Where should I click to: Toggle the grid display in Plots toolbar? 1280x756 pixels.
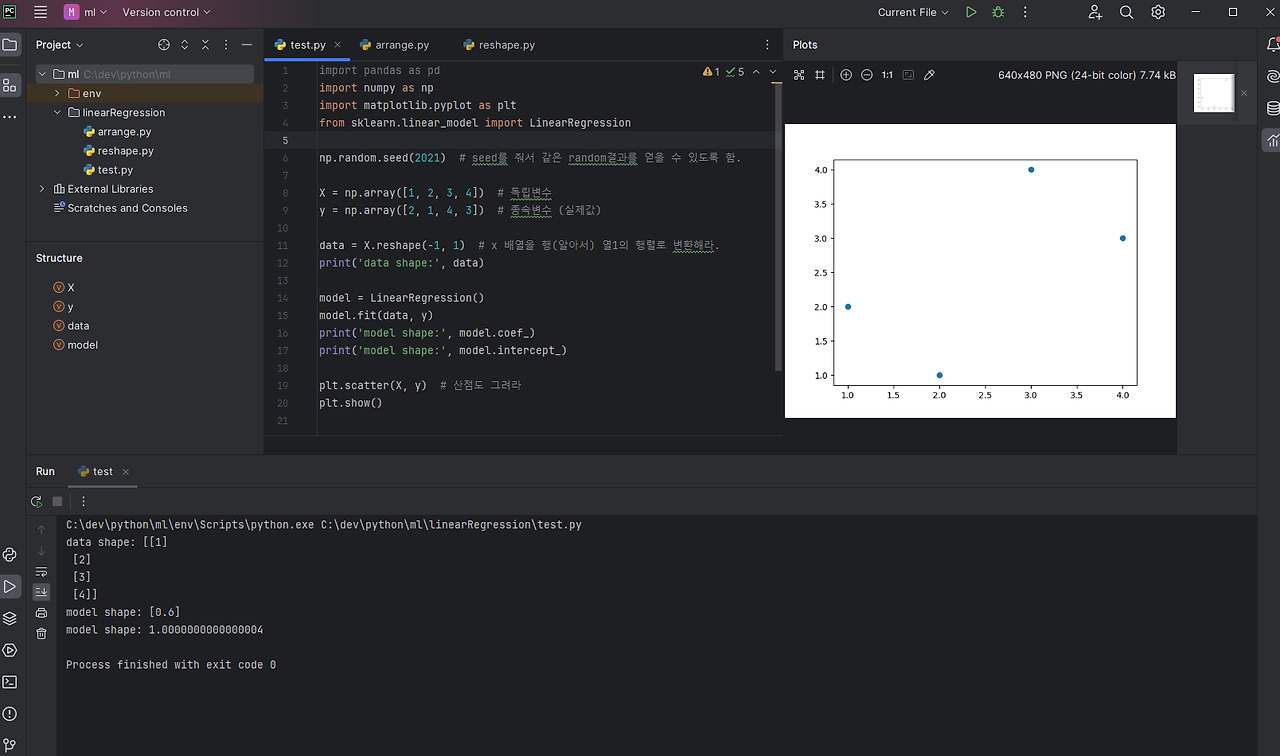point(820,75)
